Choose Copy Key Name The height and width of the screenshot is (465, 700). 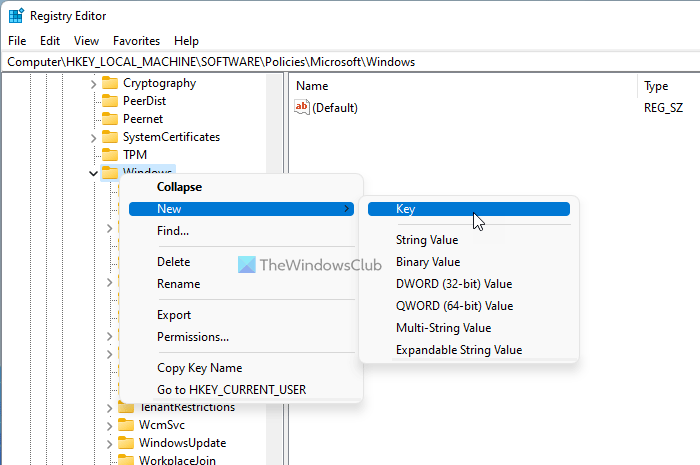click(241, 368)
